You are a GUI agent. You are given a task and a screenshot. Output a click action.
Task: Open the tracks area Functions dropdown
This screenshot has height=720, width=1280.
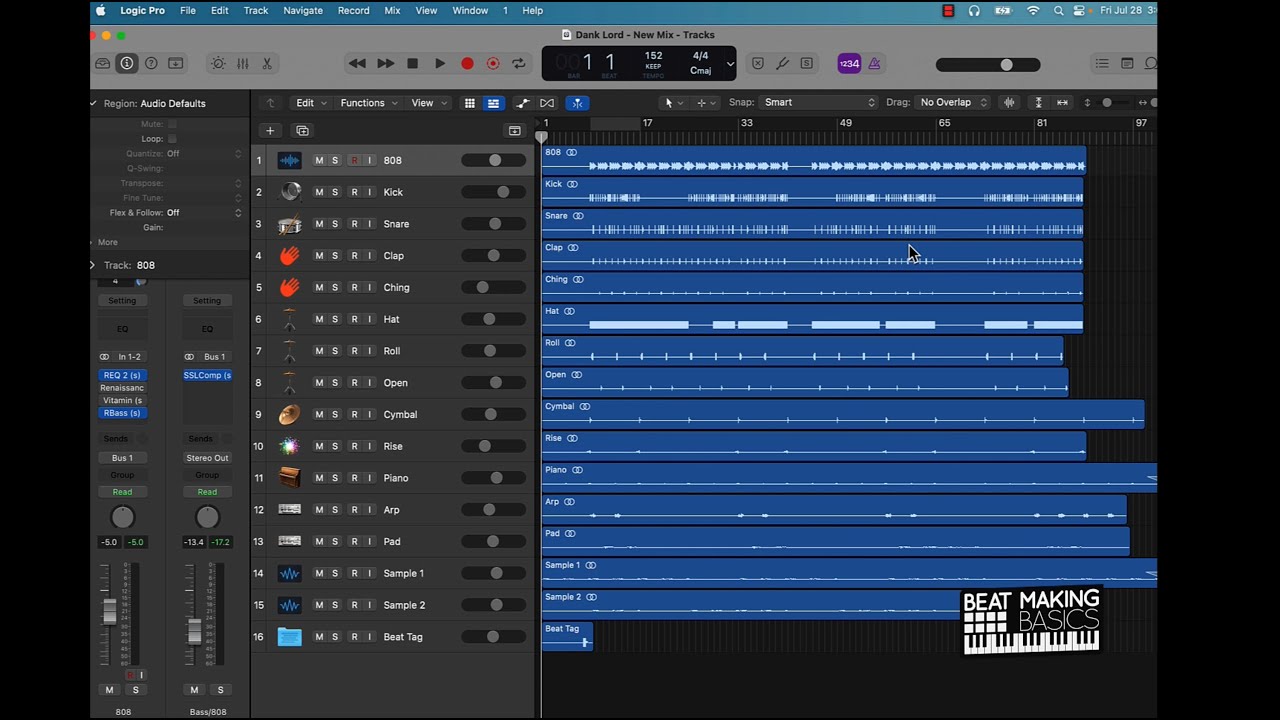pos(369,103)
